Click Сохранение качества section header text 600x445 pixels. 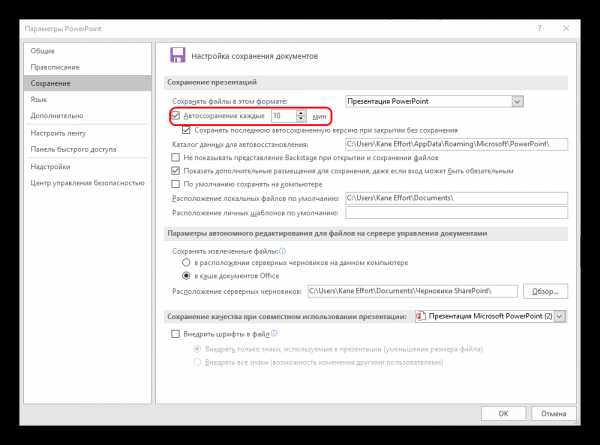tap(287, 317)
